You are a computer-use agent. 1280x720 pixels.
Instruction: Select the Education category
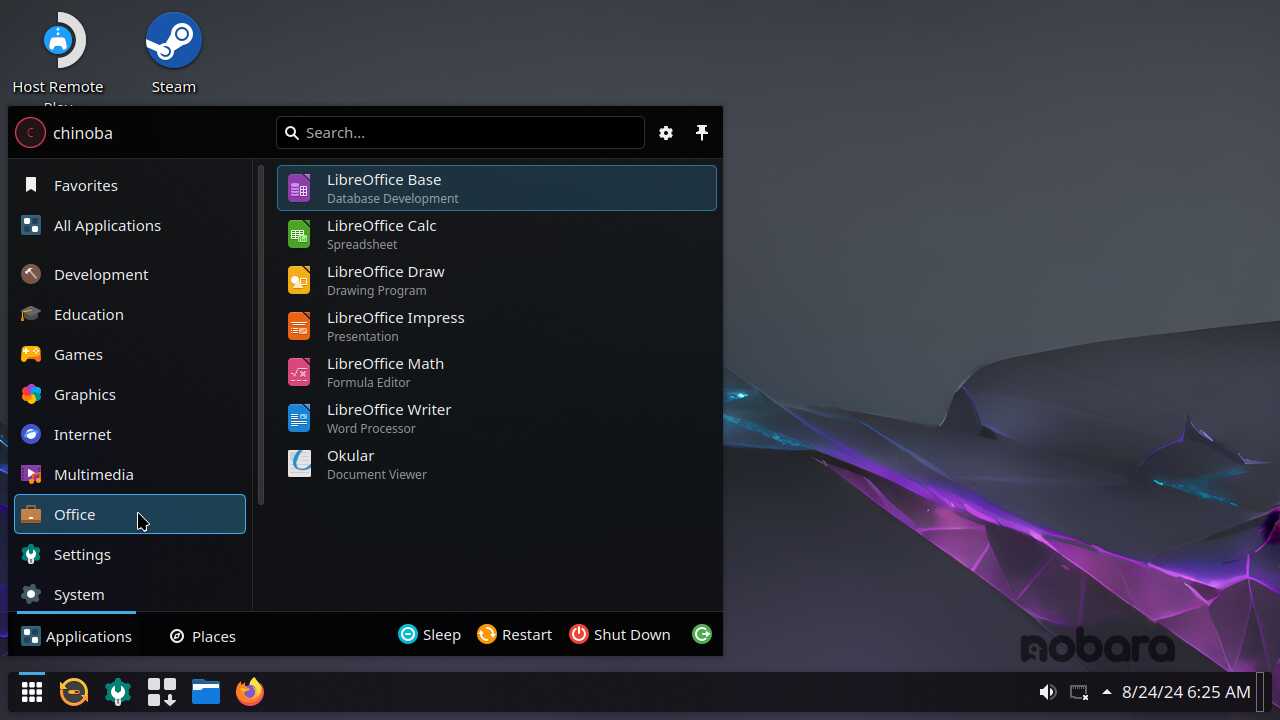pos(130,314)
